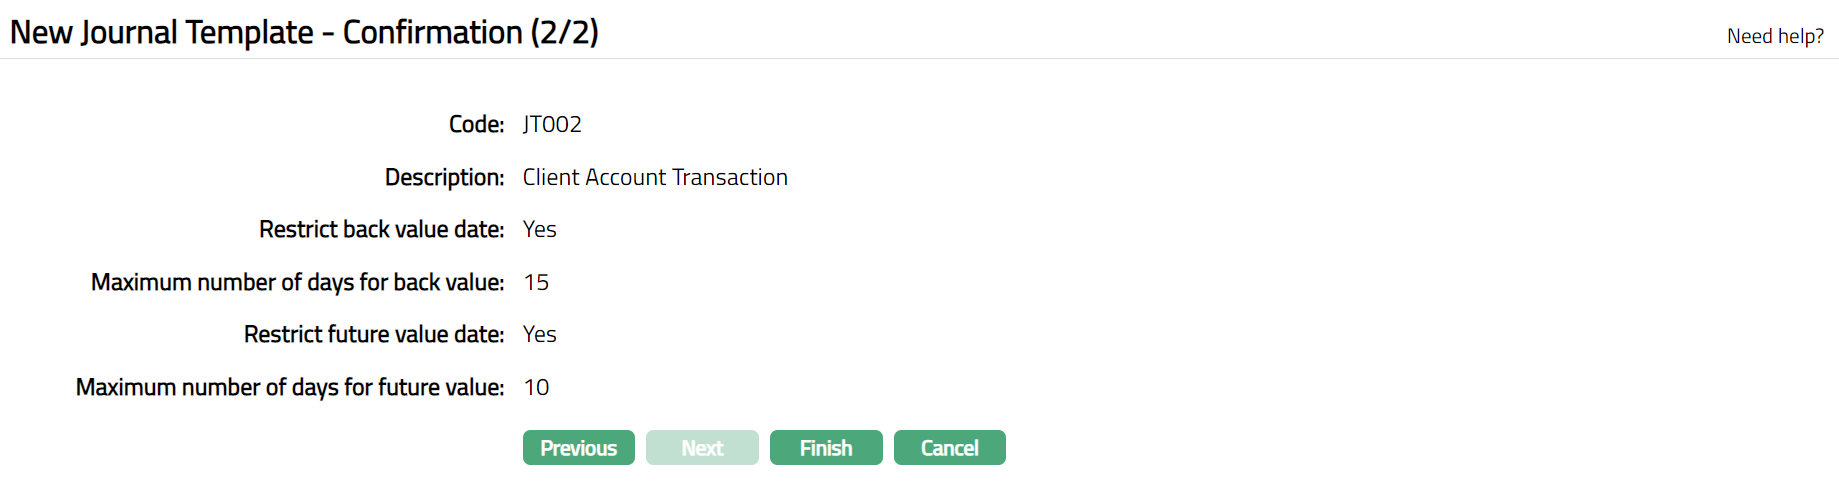Click the word 'Confirmation' in the heading
The width and height of the screenshot is (1839, 483).
(432, 32)
